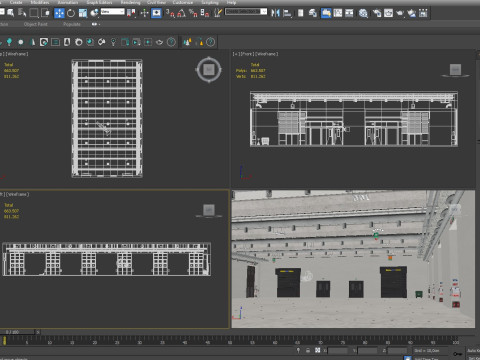Click the teal question mark icon left of separator
This screenshot has height=360, width=480.
click(x=171, y=42)
